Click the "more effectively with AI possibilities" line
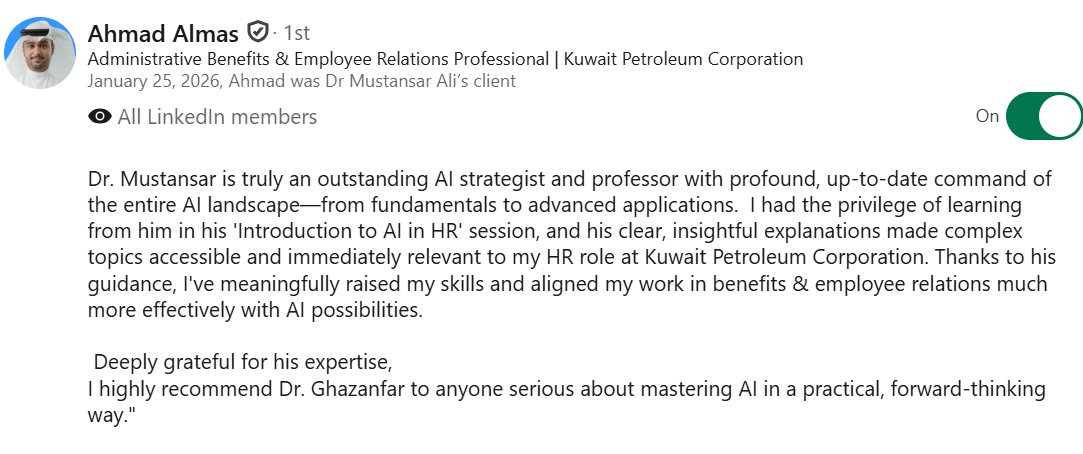This screenshot has height=454, width=1083. tap(255, 310)
